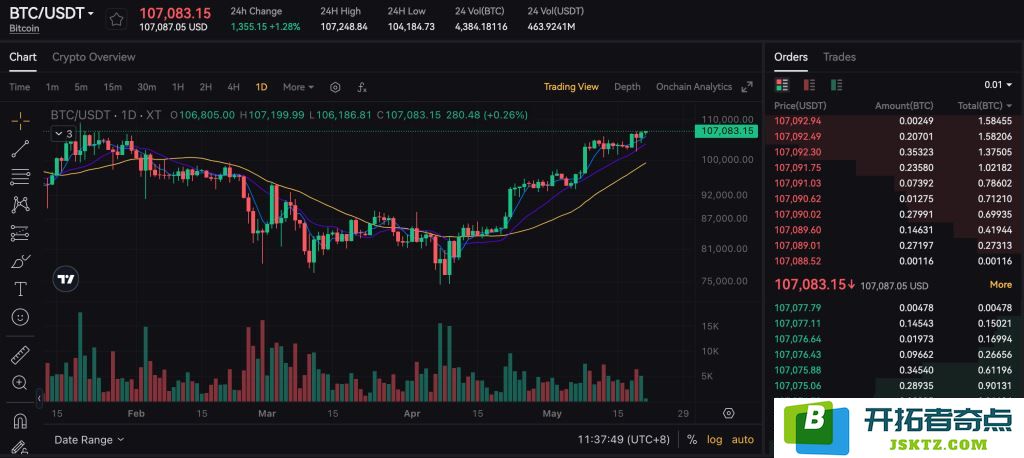Click the Amount(BTC) column header

coord(904,106)
